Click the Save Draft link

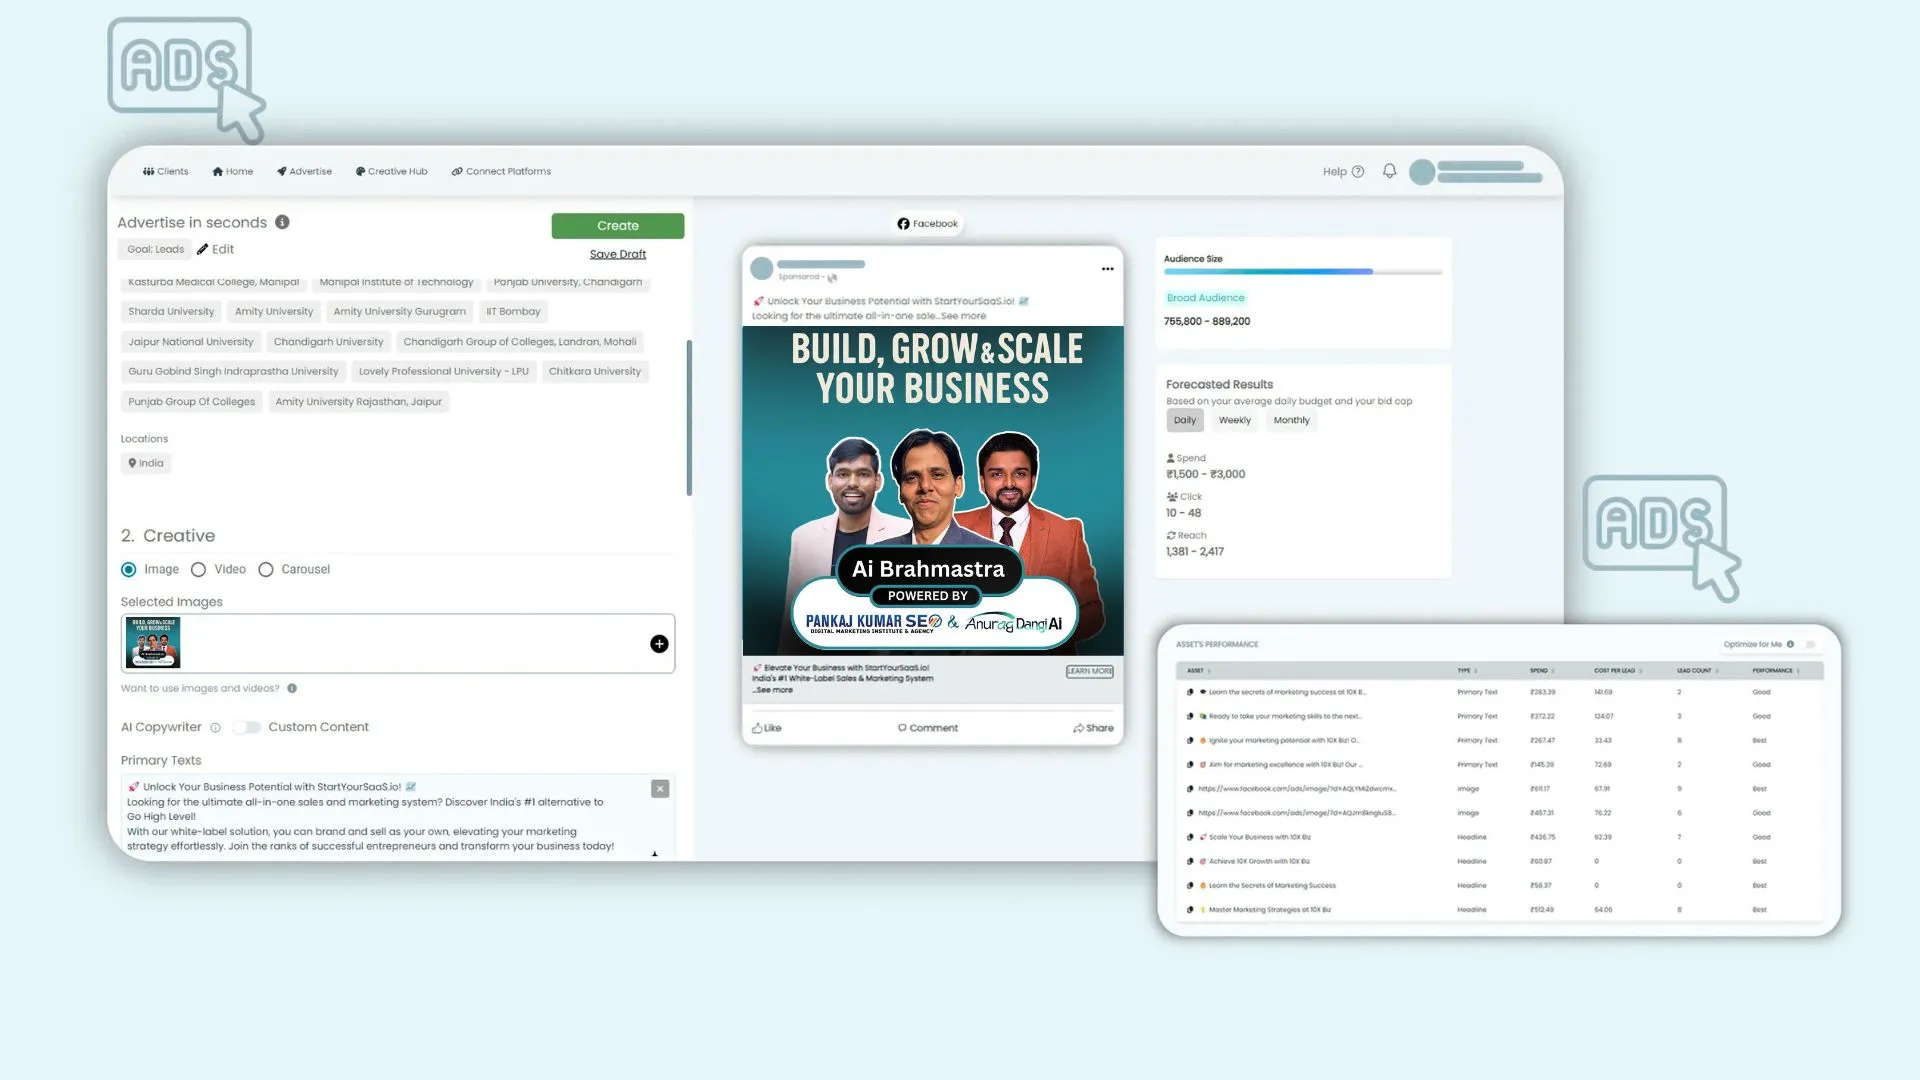(x=617, y=254)
